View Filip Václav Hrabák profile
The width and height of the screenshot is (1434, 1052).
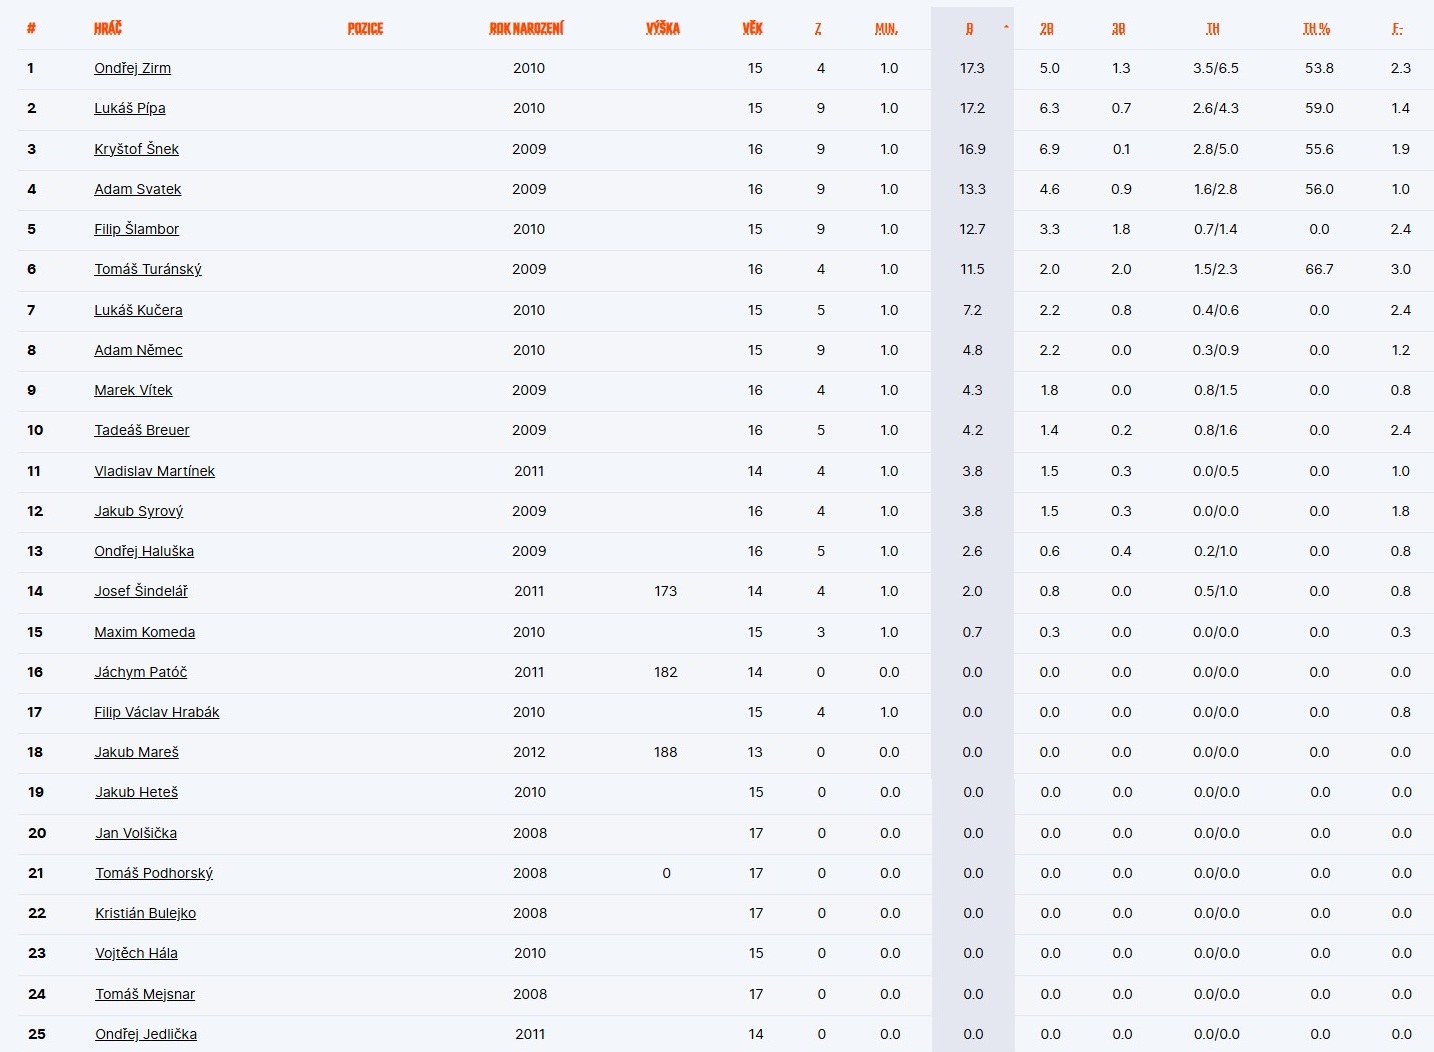157,712
